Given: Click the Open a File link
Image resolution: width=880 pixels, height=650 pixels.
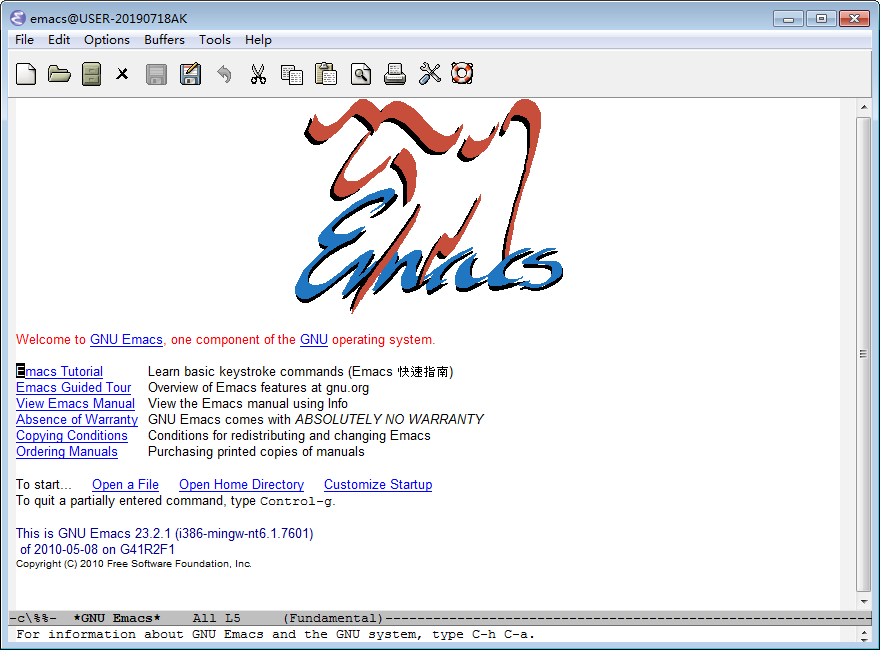Looking at the screenshot, I should tap(125, 484).
